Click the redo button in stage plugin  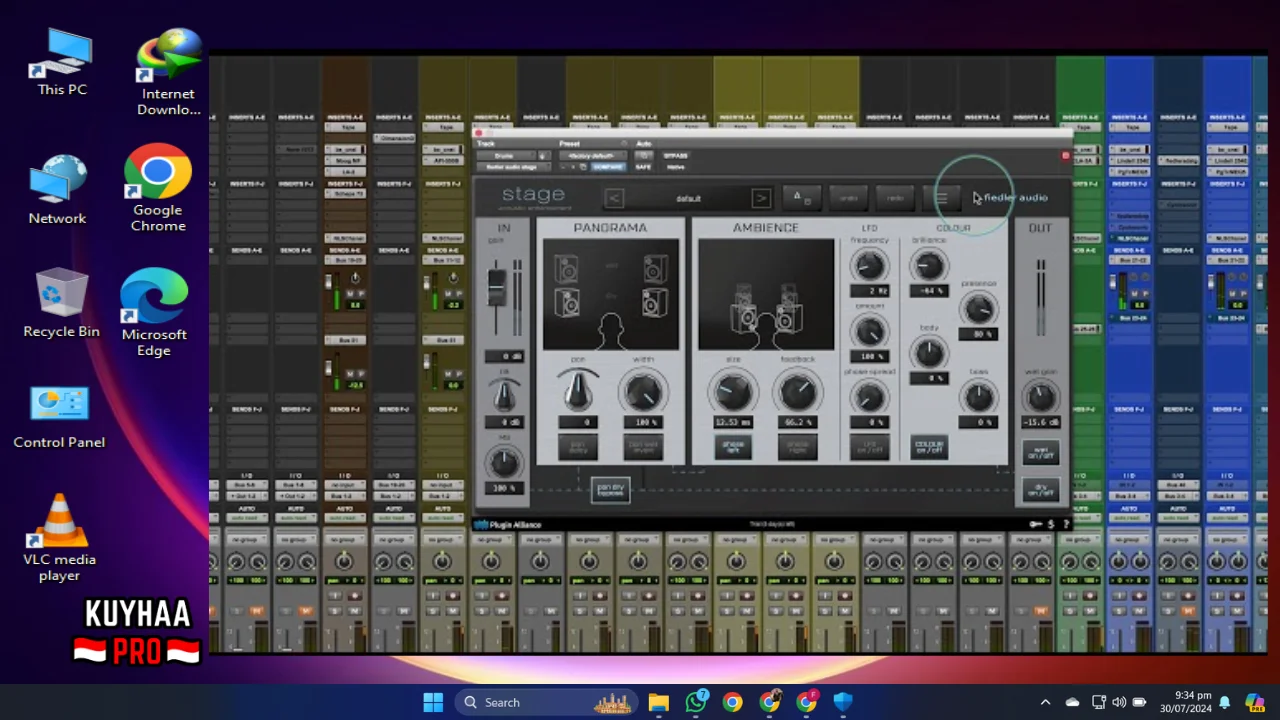click(895, 198)
